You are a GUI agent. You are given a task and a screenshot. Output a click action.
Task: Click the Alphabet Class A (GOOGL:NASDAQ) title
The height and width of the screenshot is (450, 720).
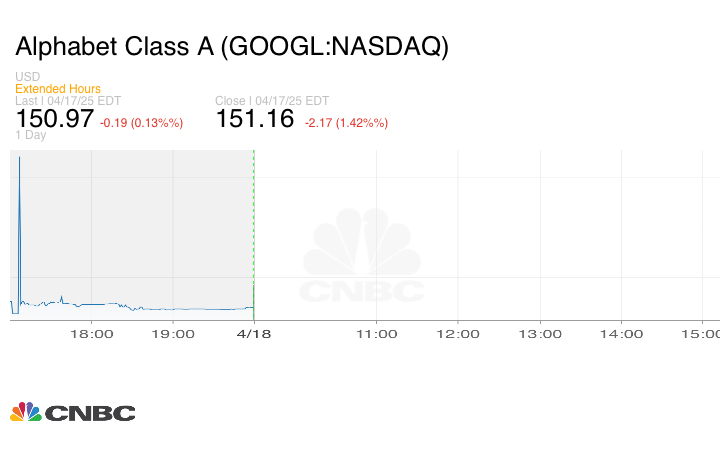(x=232, y=46)
